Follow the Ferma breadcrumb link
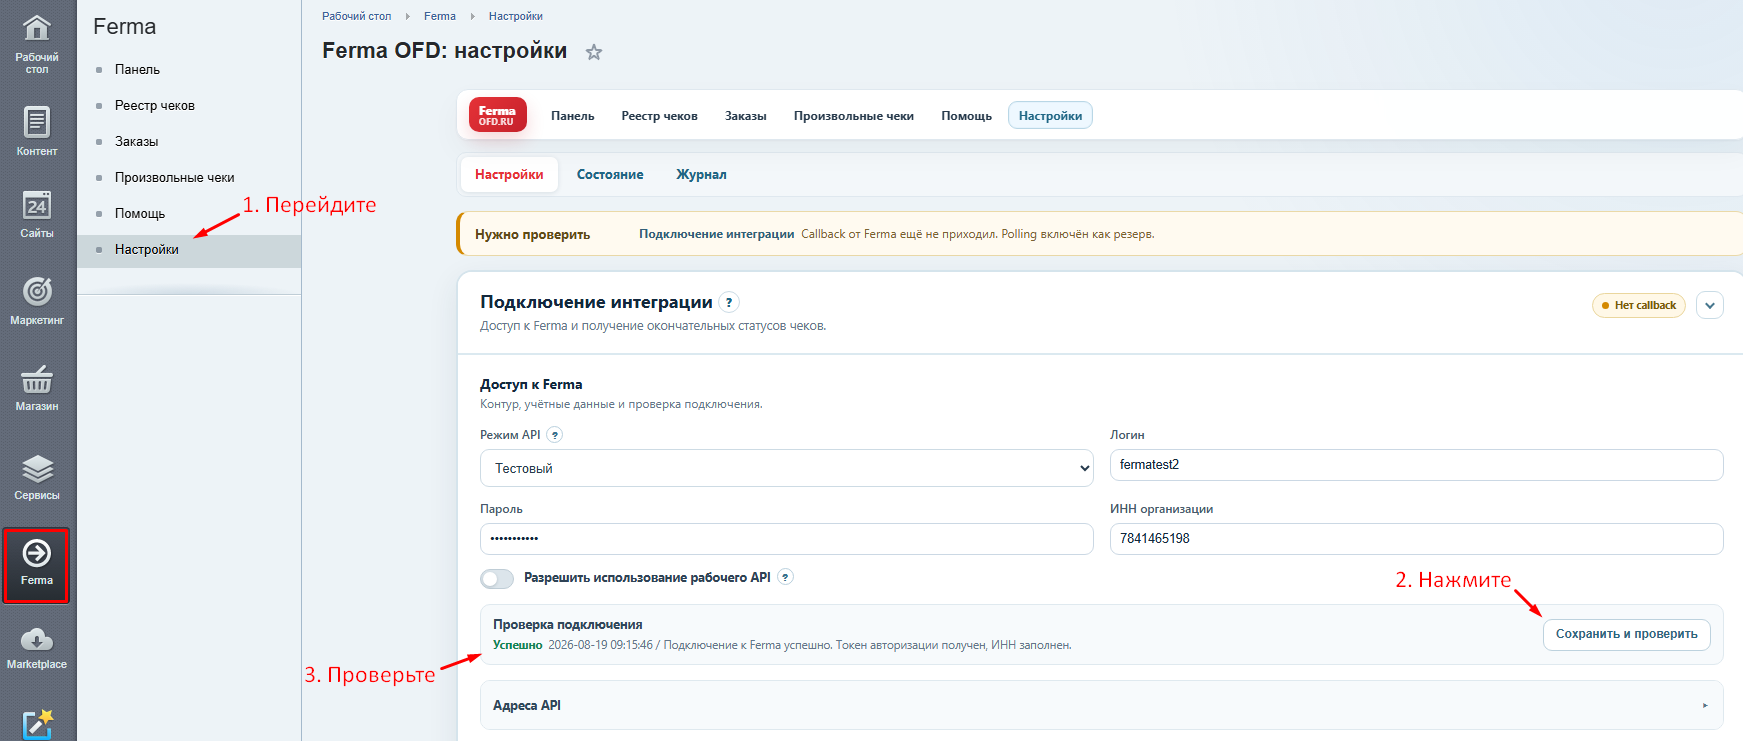This screenshot has width=1743, height=741. coord(440,16)
